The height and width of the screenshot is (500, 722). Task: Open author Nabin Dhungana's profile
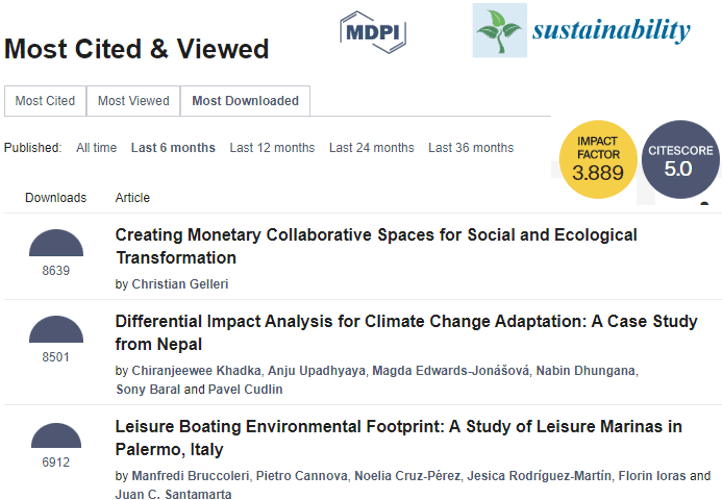pyautogui.click(x=586, y=371)
